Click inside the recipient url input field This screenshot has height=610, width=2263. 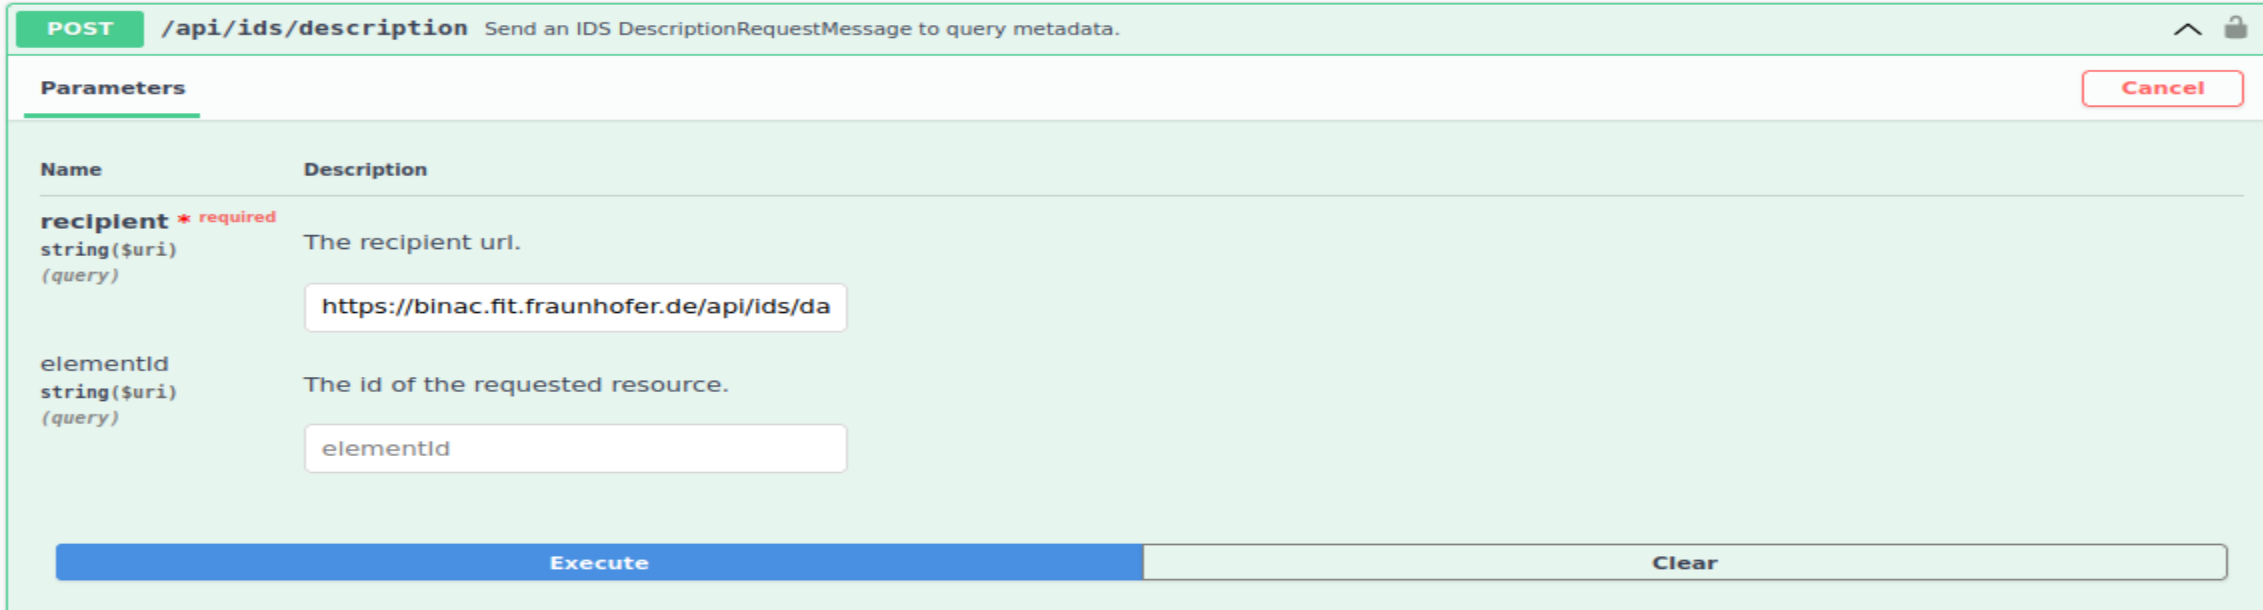pos(575,308)
